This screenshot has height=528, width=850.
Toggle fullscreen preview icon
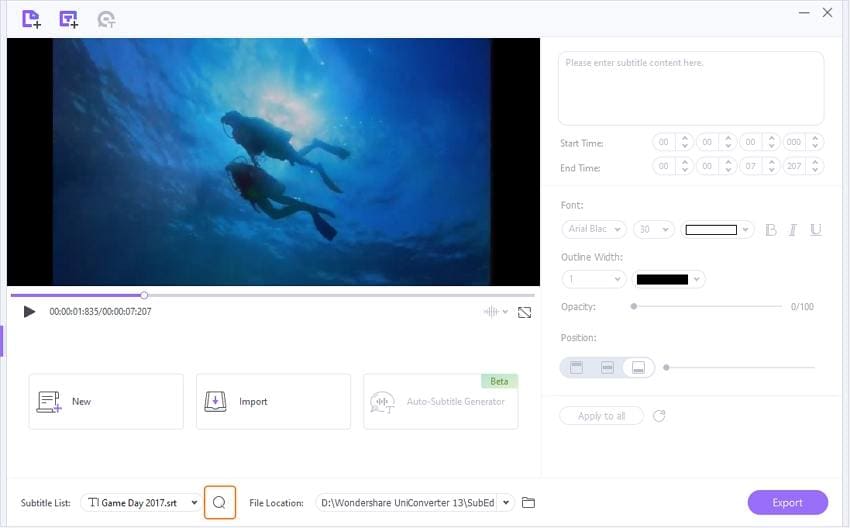(x=524, y=312)
